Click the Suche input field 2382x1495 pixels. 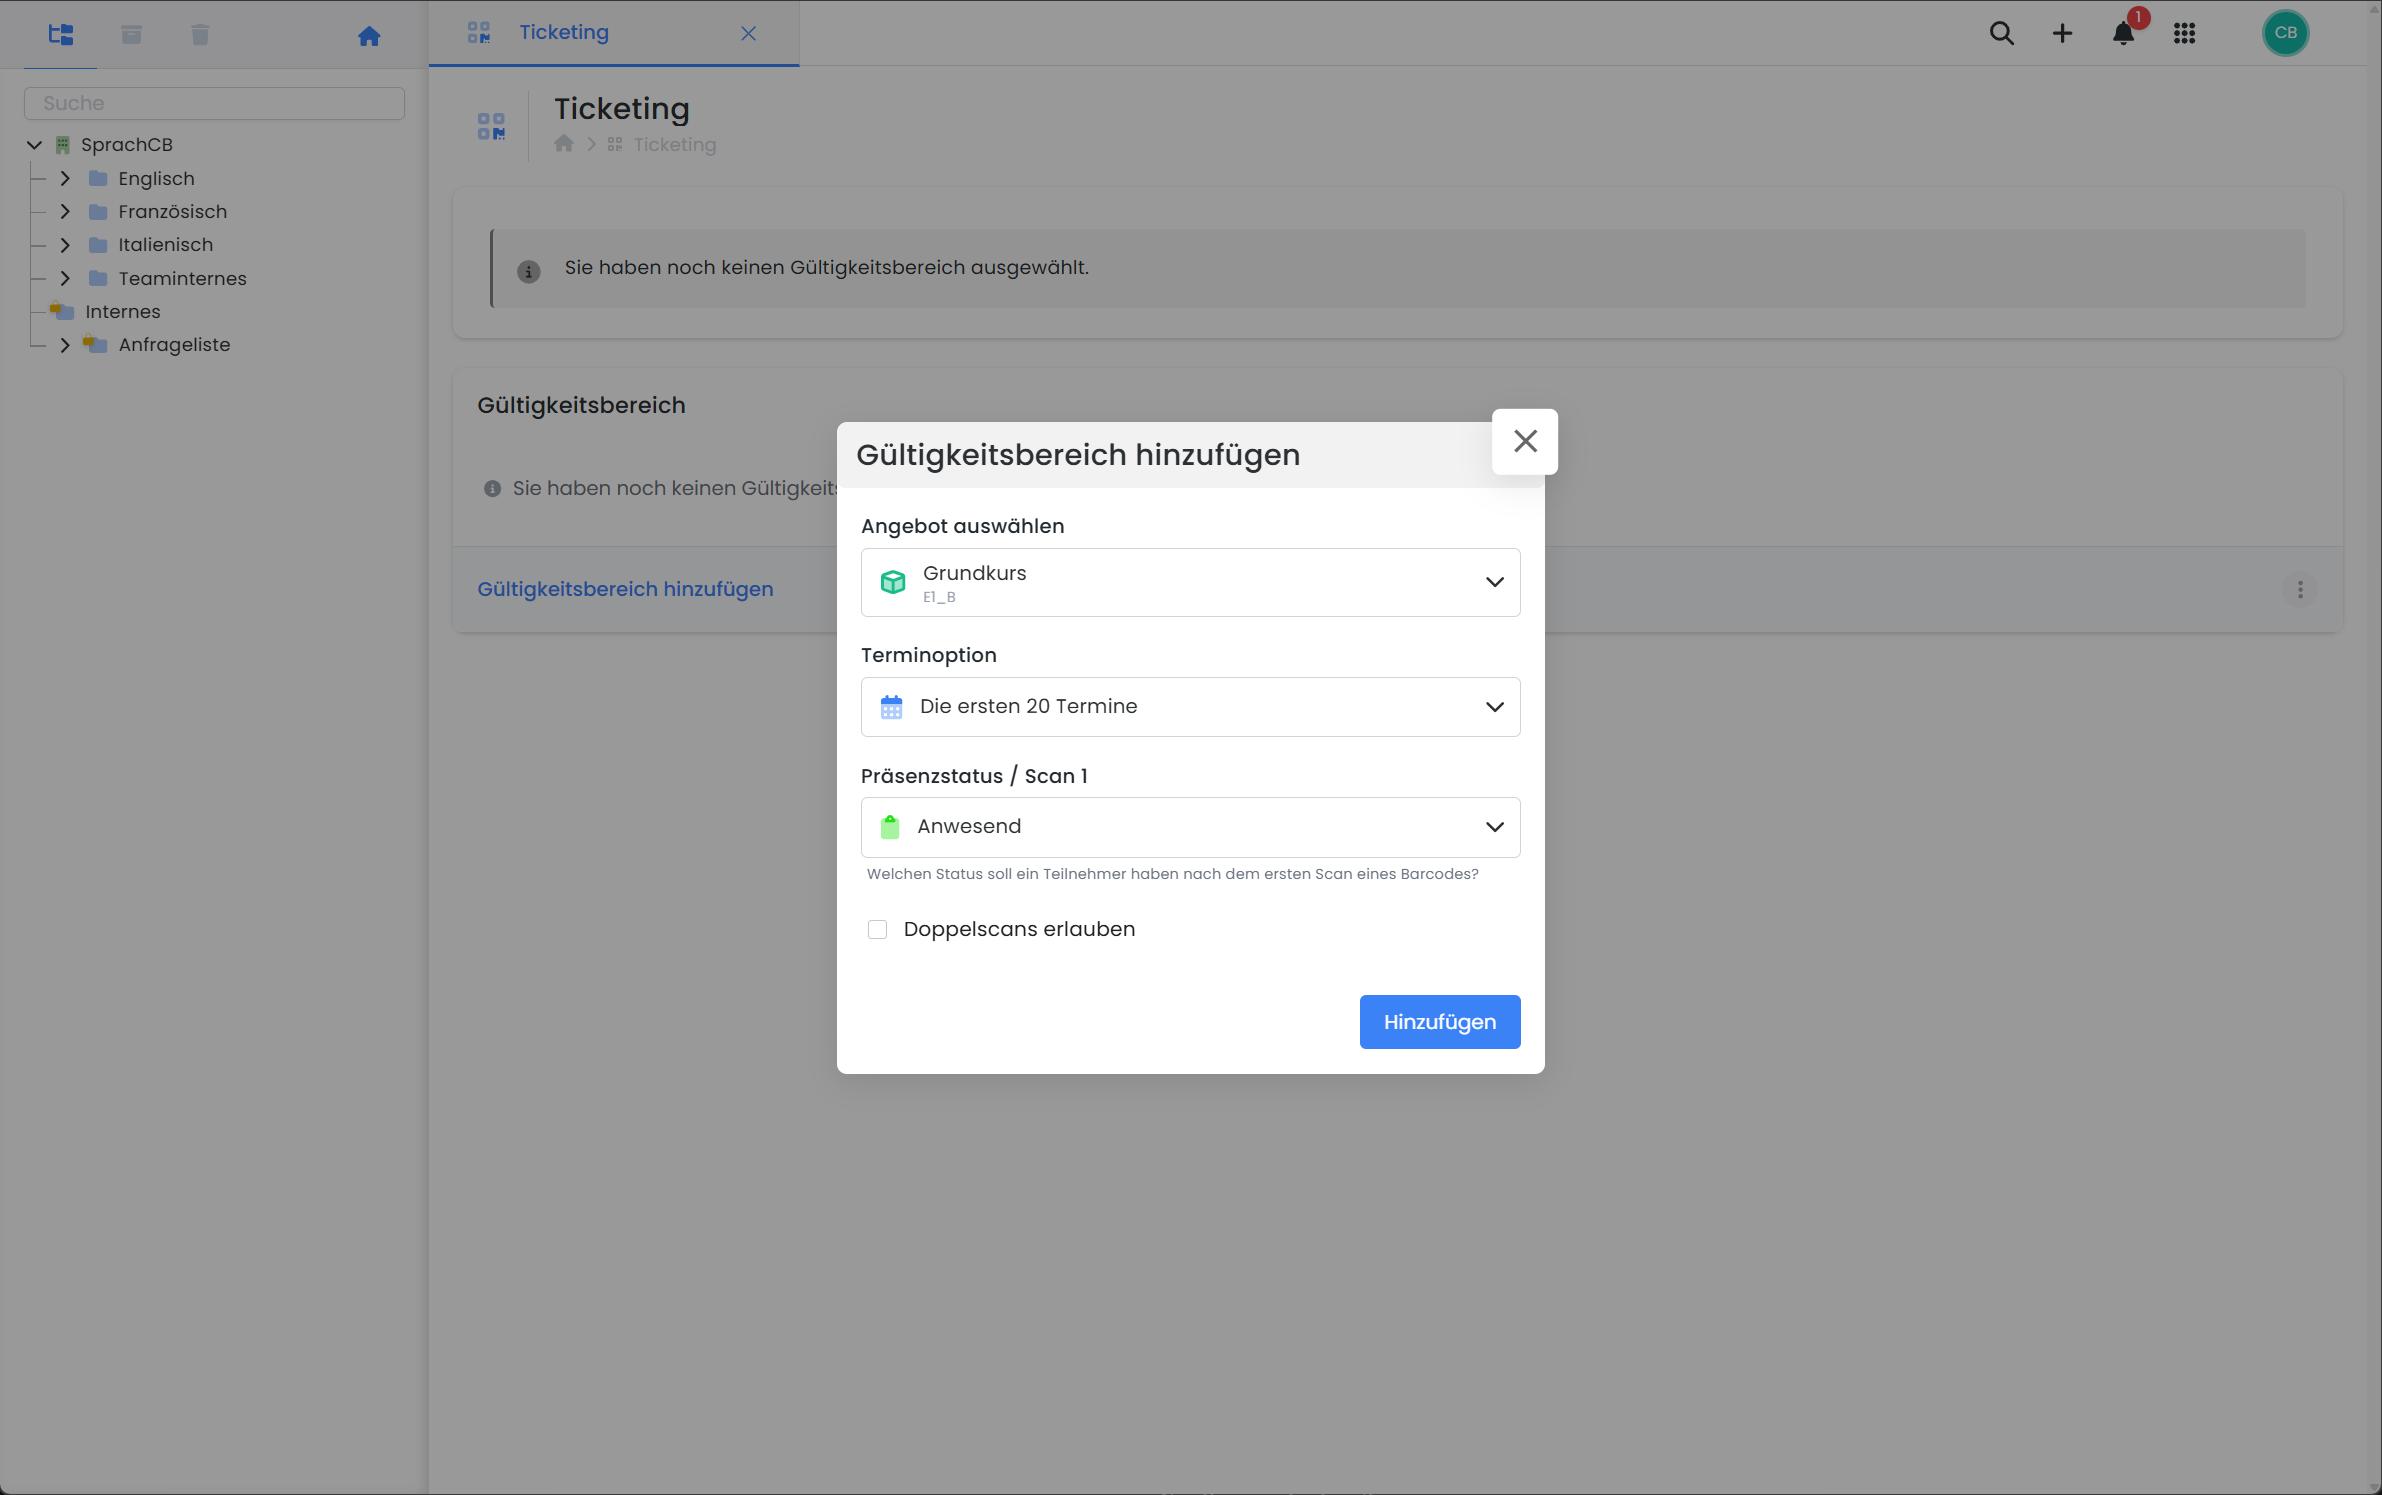point(214,103)
